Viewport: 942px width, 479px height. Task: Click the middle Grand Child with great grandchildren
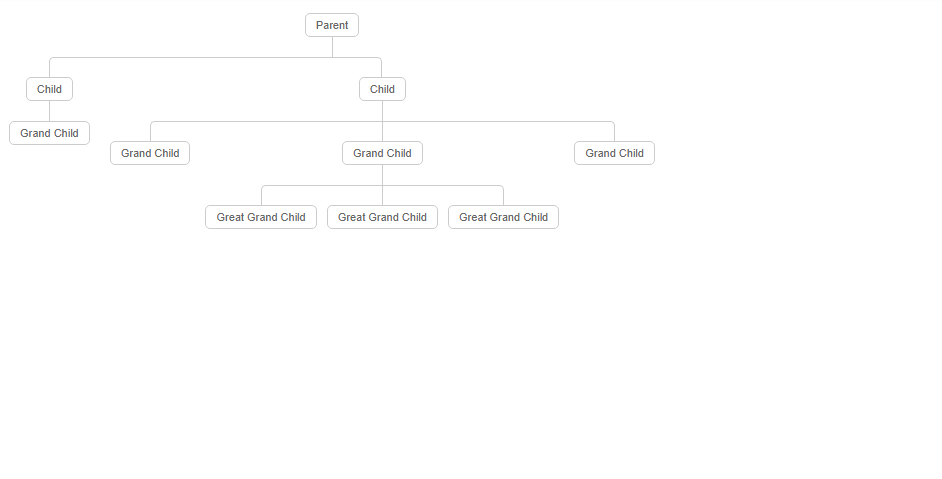pos(382,153)
